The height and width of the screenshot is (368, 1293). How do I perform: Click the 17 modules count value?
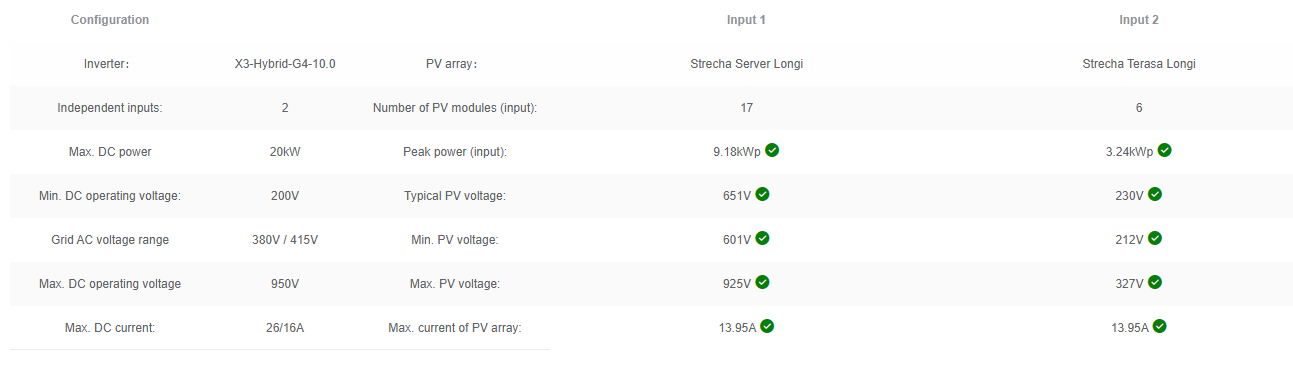click(x=747, y=108)
